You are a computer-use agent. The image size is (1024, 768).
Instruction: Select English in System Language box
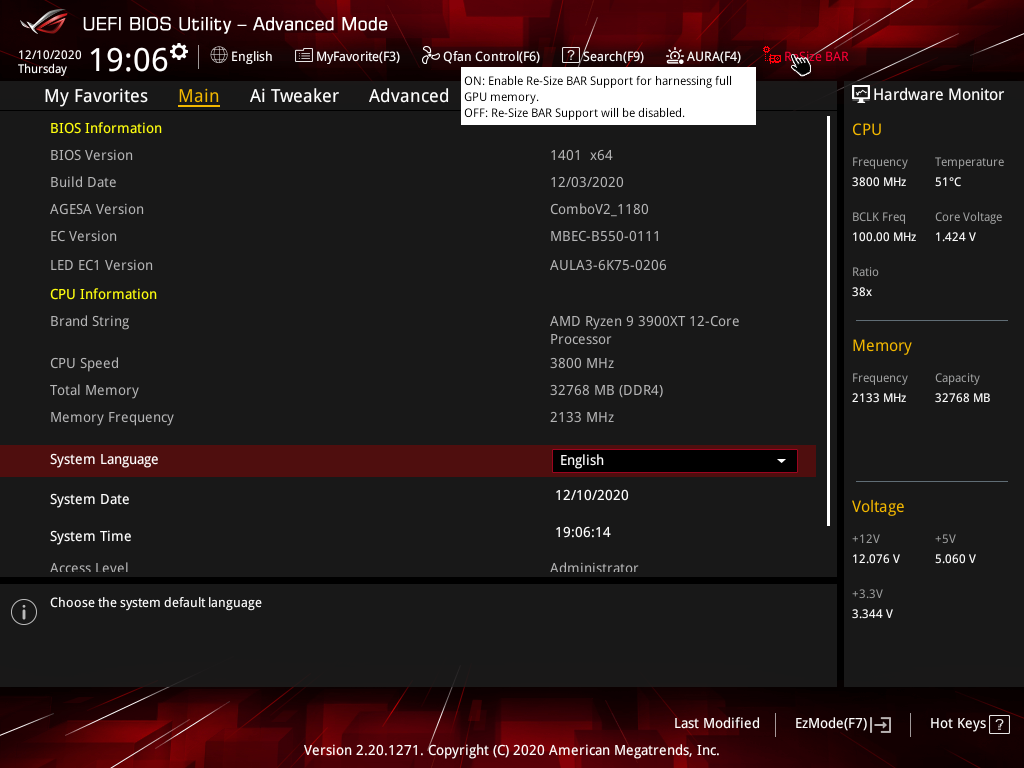click(675, 460)
